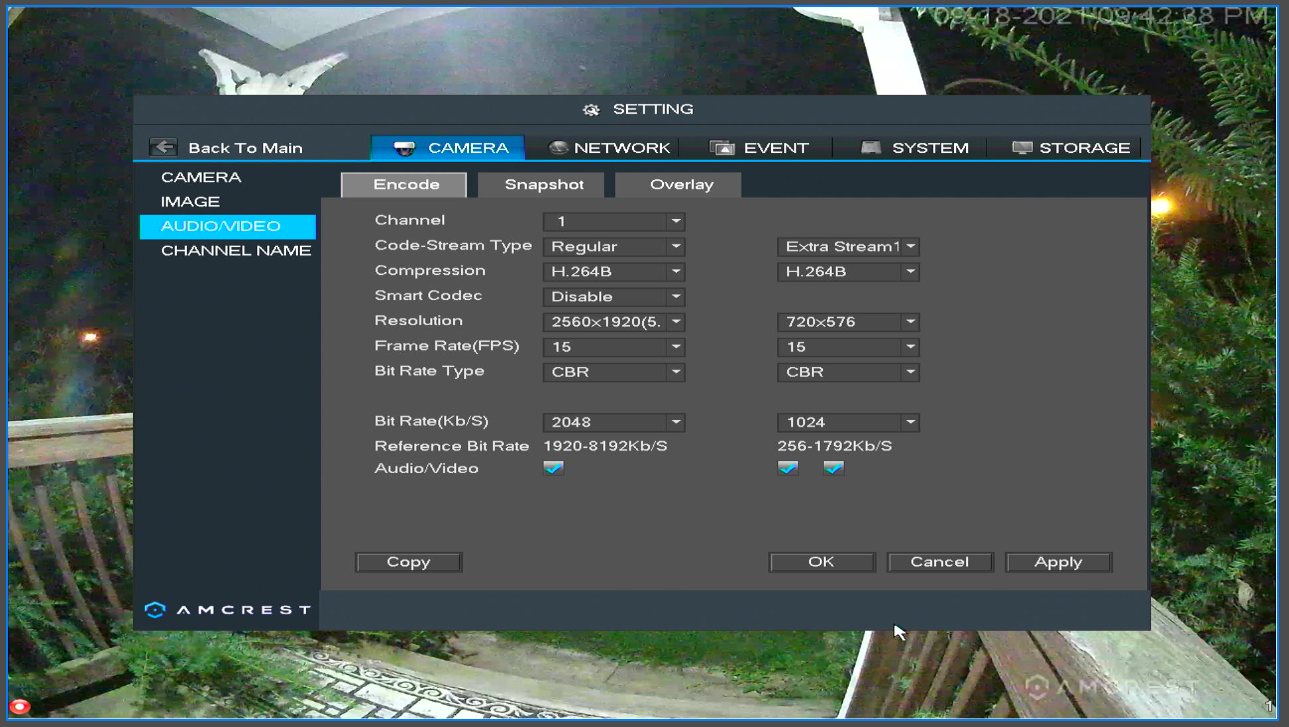Select IMAGE in the left sidebar
The height and width of the screenshot is (727, 1289).
tap(190, 202)
